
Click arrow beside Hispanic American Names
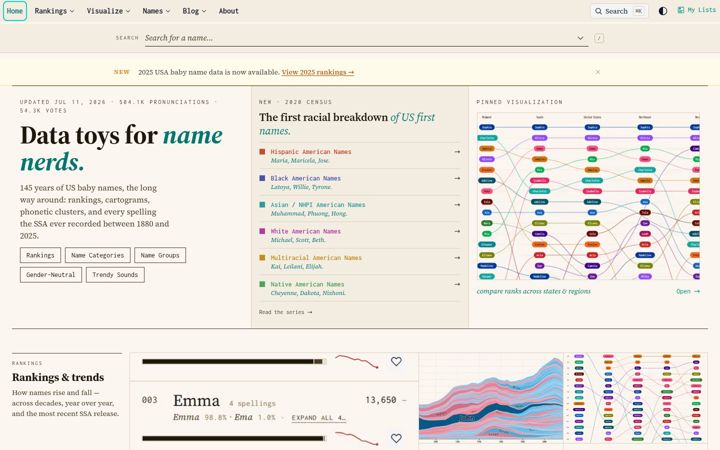(457, 152)
